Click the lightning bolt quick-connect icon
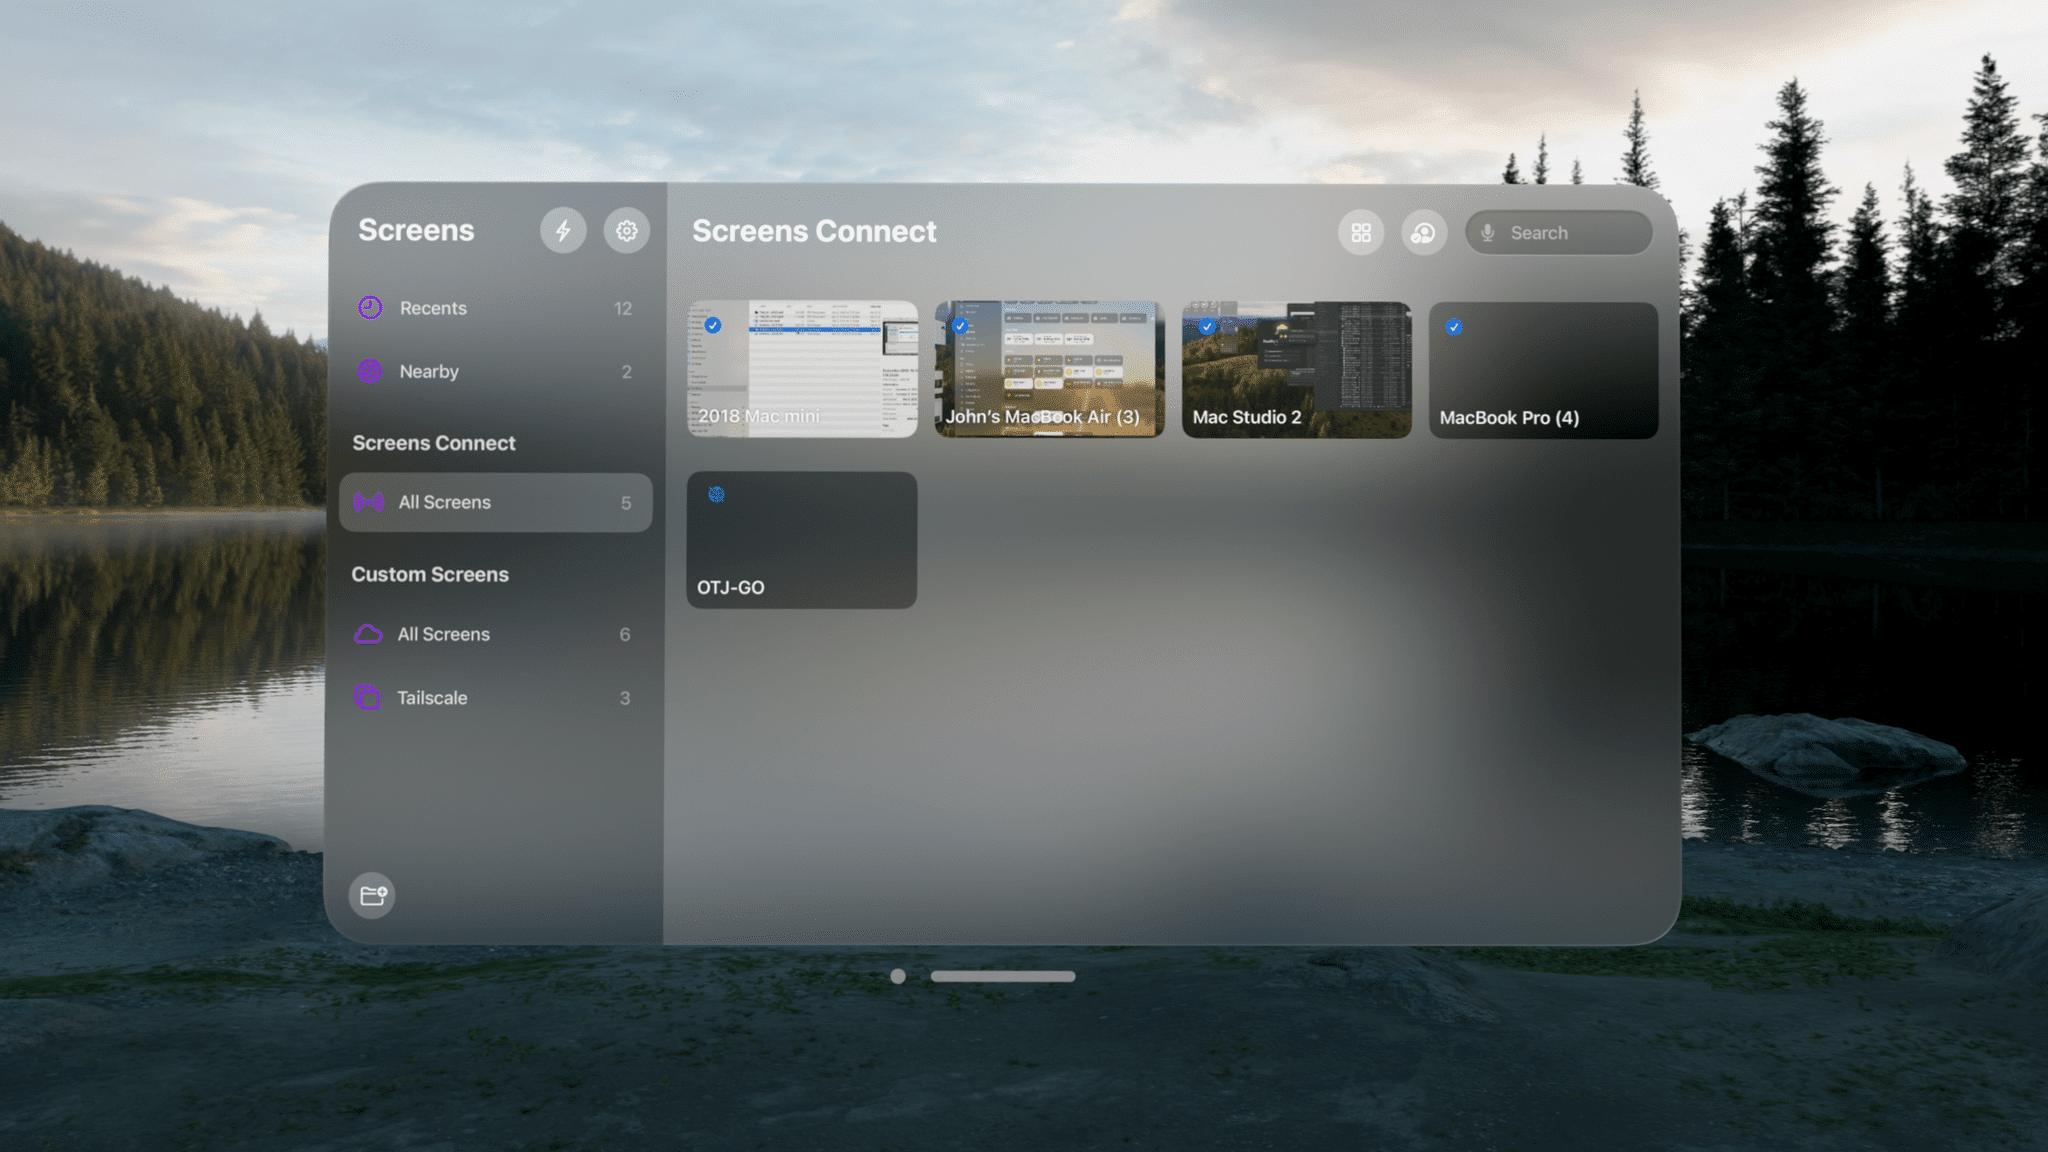 point(563,231)
